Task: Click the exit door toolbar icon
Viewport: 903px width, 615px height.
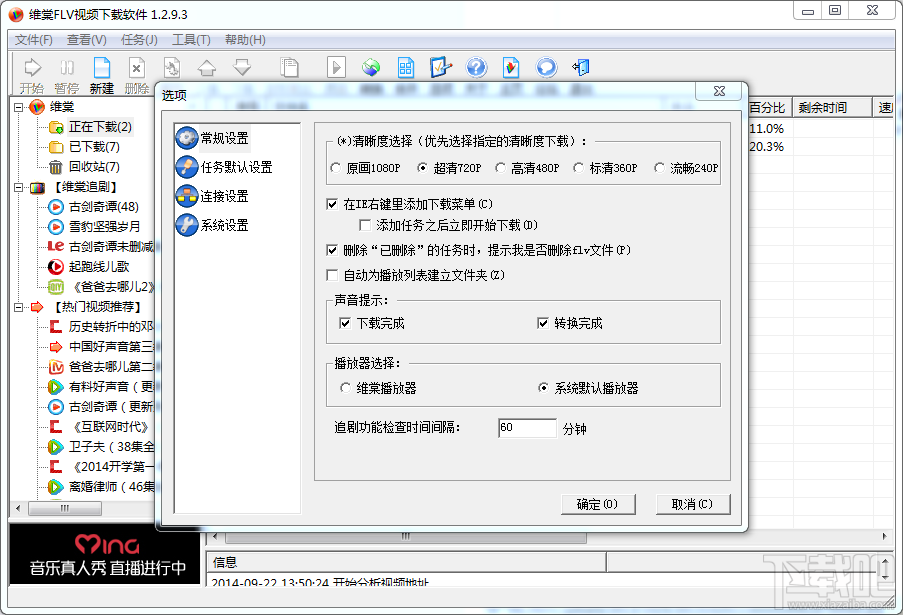Action: [581, 67]
